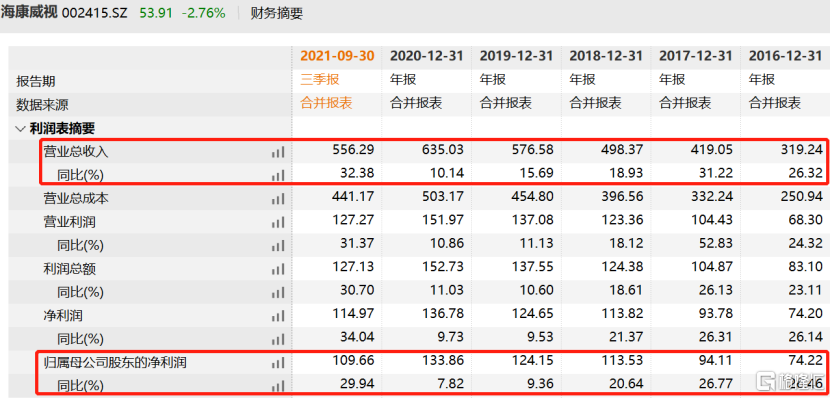The image size is (831, 398).
Task: Click revenue value 498.37
Action: click(x=623, y=150)
